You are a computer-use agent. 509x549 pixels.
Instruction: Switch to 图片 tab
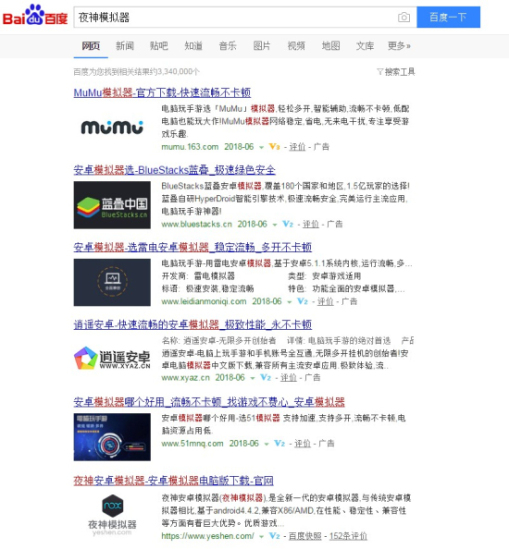pos(262,46)
